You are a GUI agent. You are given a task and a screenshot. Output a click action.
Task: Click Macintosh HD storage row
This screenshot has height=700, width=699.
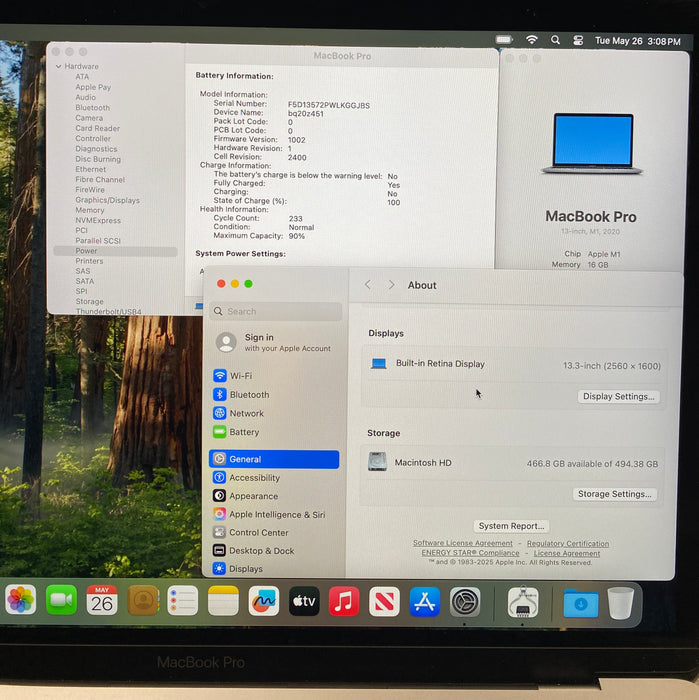(512, 463)
